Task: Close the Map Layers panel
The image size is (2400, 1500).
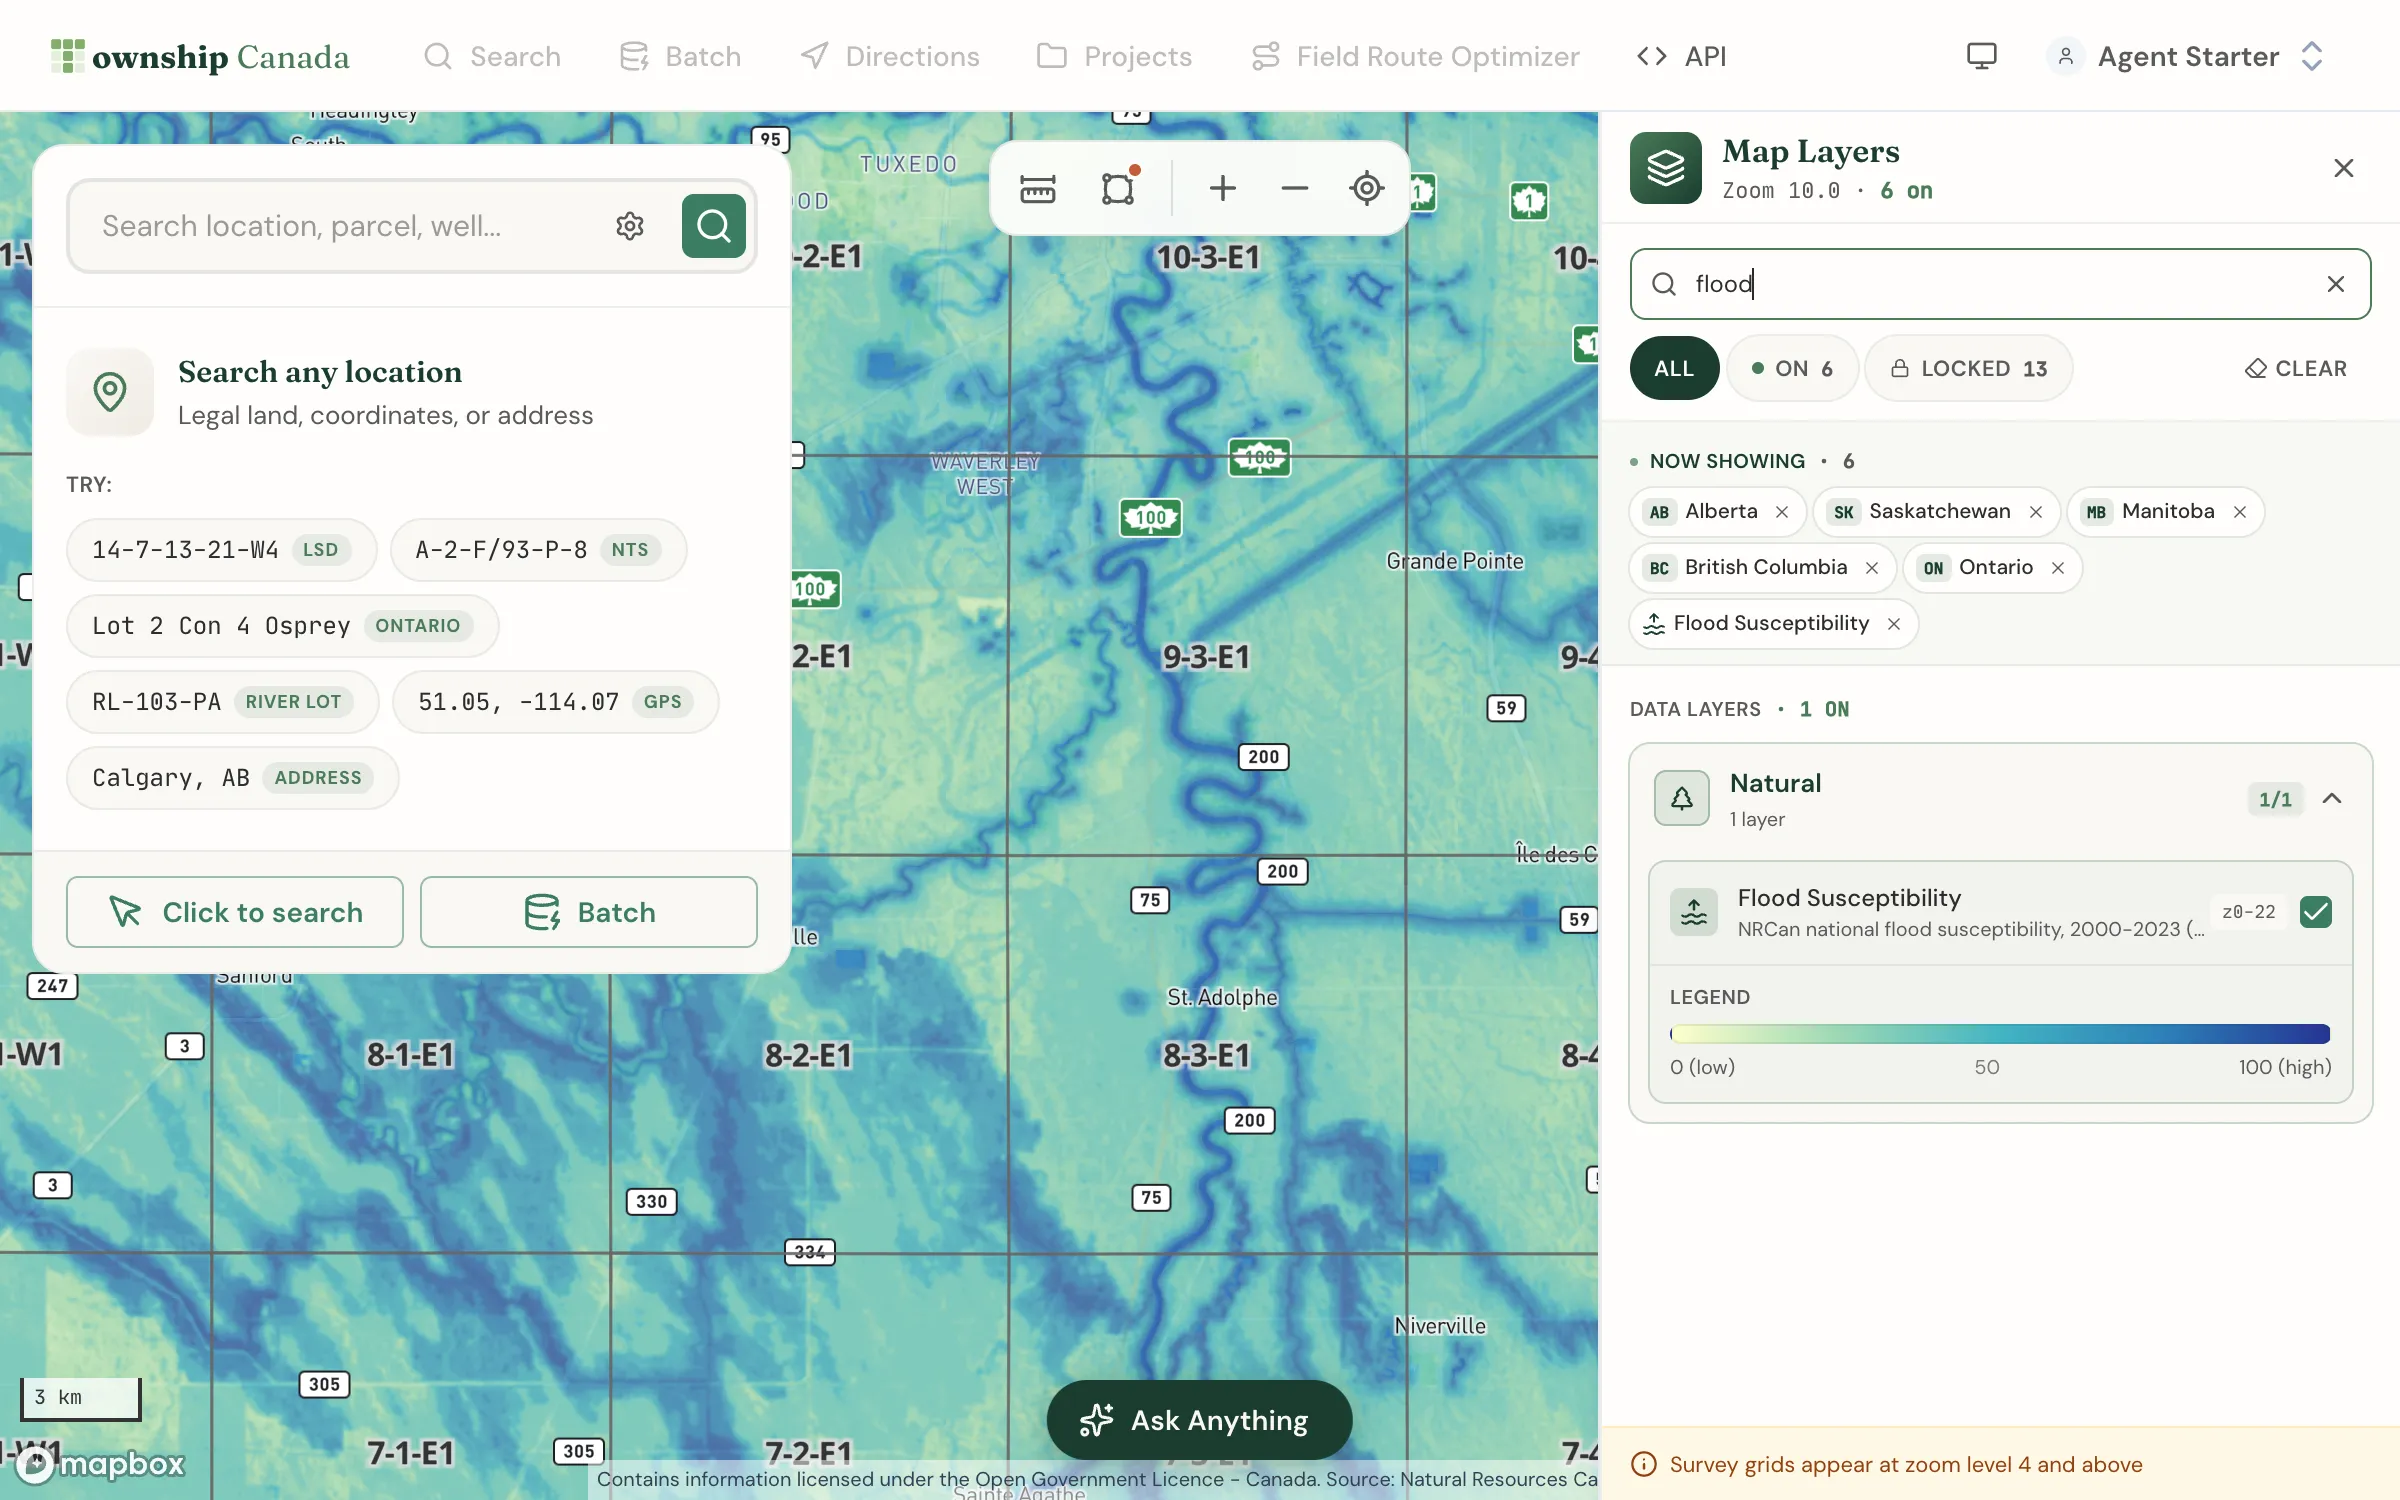Action: point(2343,168)
